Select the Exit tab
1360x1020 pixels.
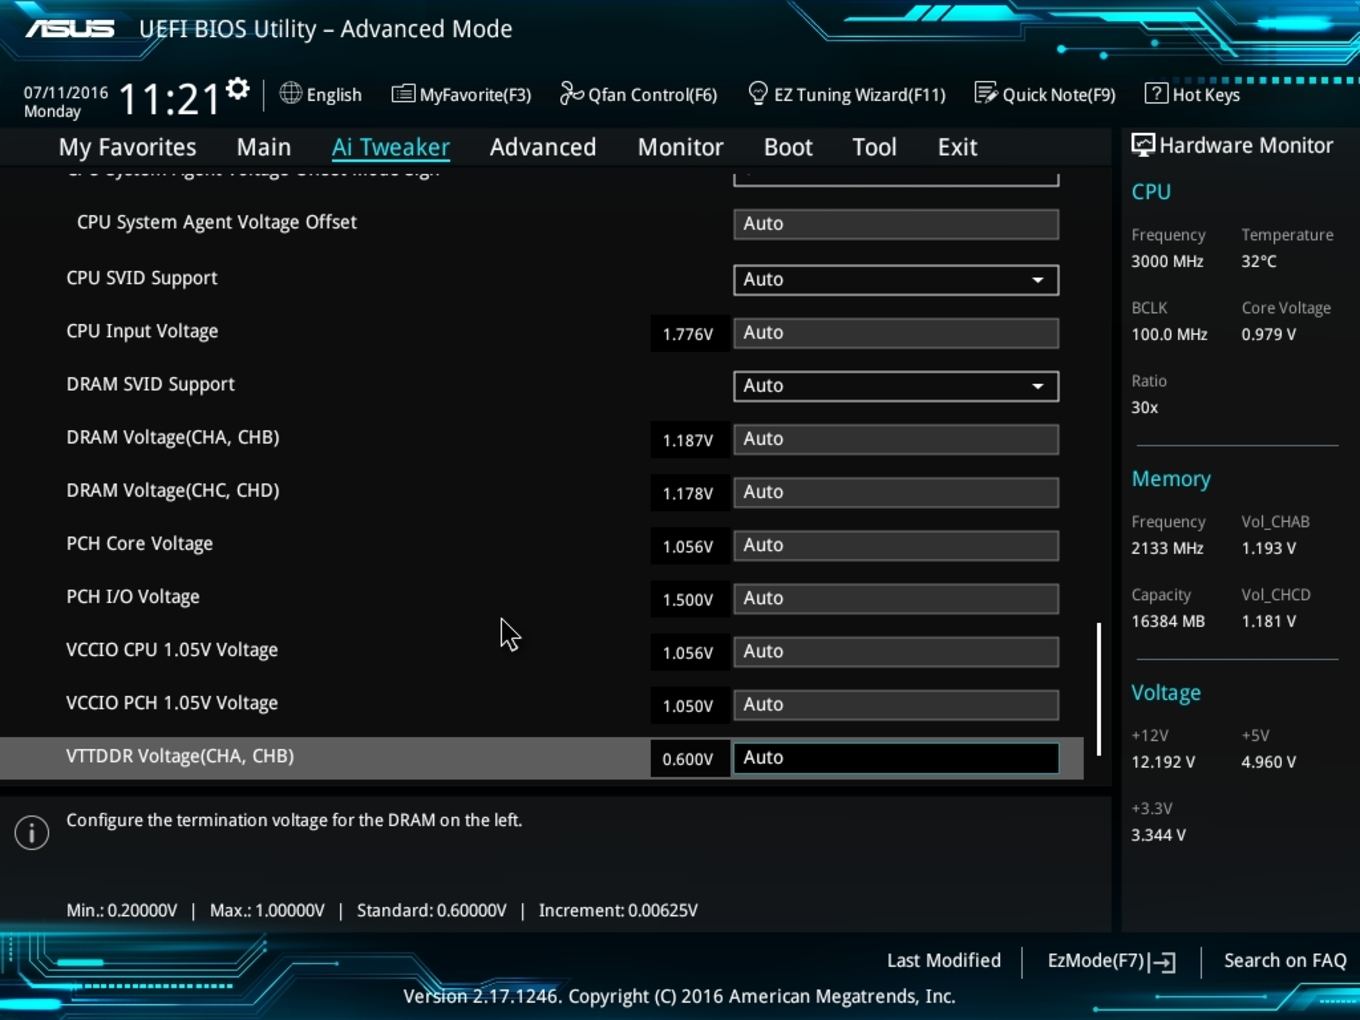(957, 147)
